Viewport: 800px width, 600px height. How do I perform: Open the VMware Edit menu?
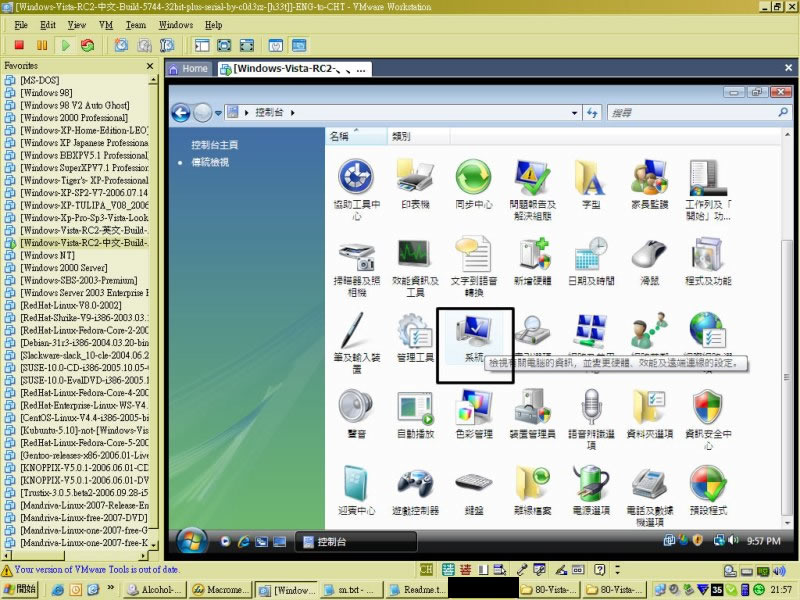(47, 25)
